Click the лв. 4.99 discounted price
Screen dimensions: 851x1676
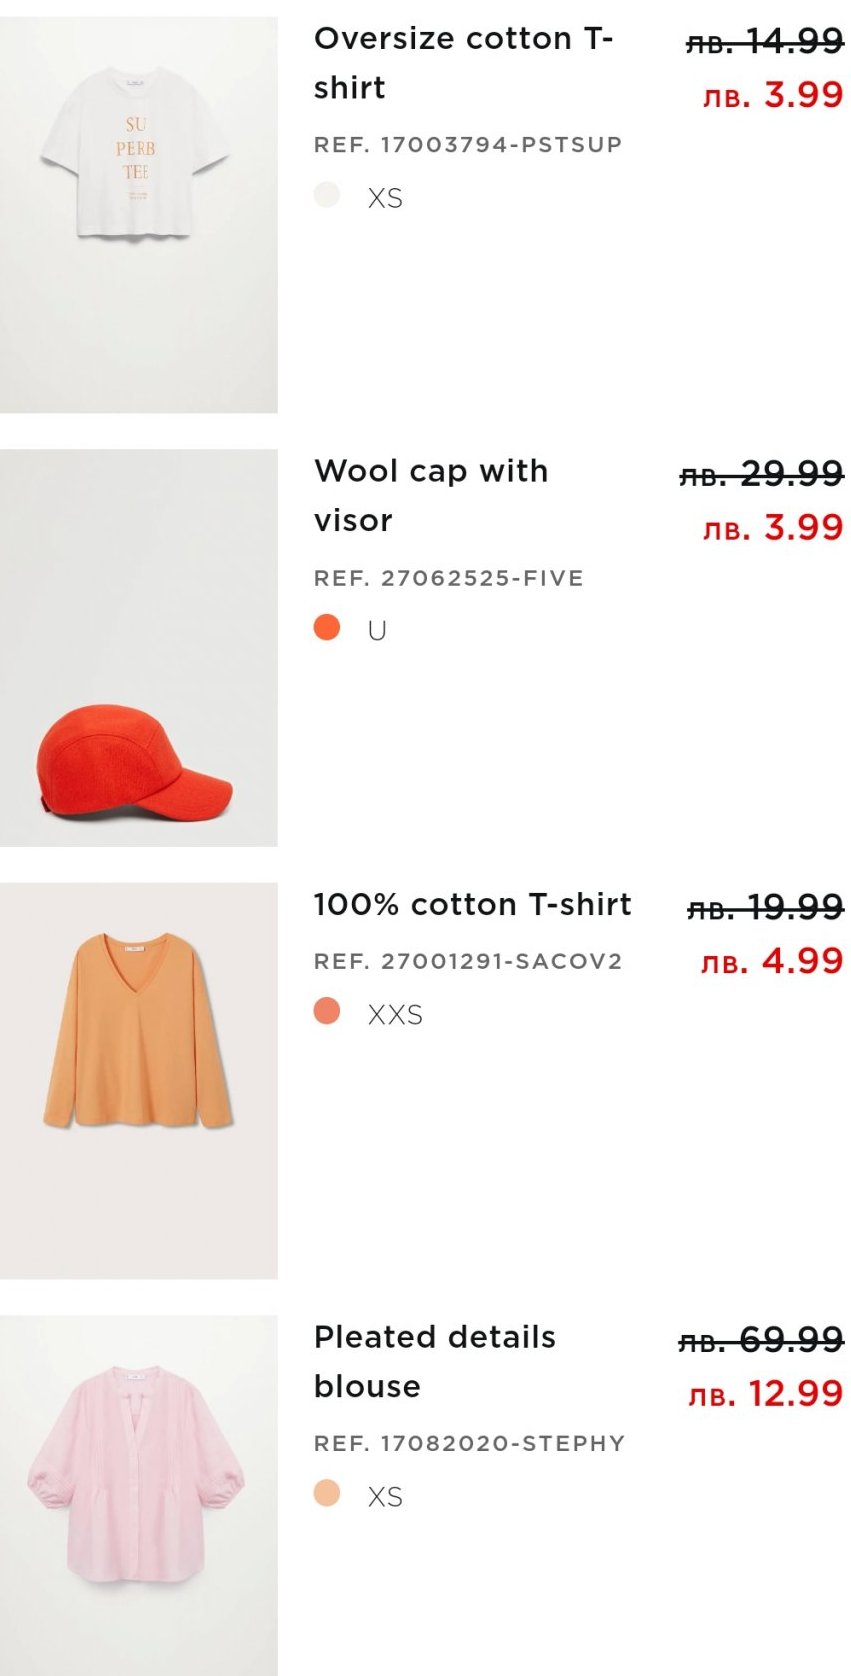tap(772, 961)
